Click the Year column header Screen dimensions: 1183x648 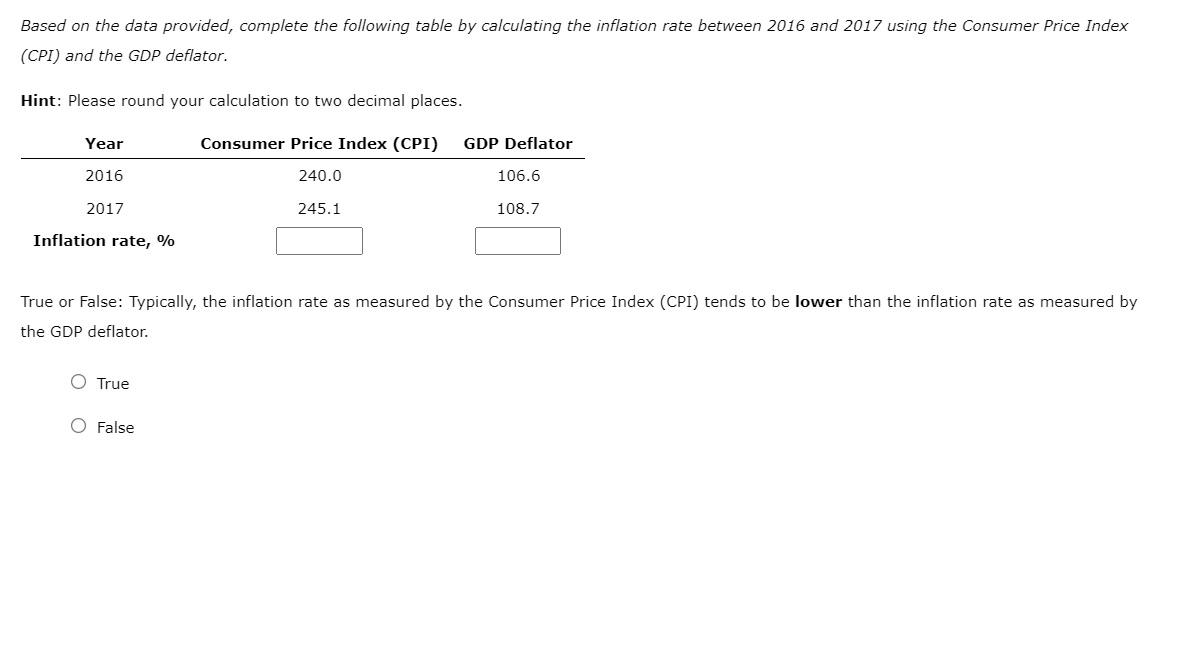pyautogui.click(x=104, y=143)
